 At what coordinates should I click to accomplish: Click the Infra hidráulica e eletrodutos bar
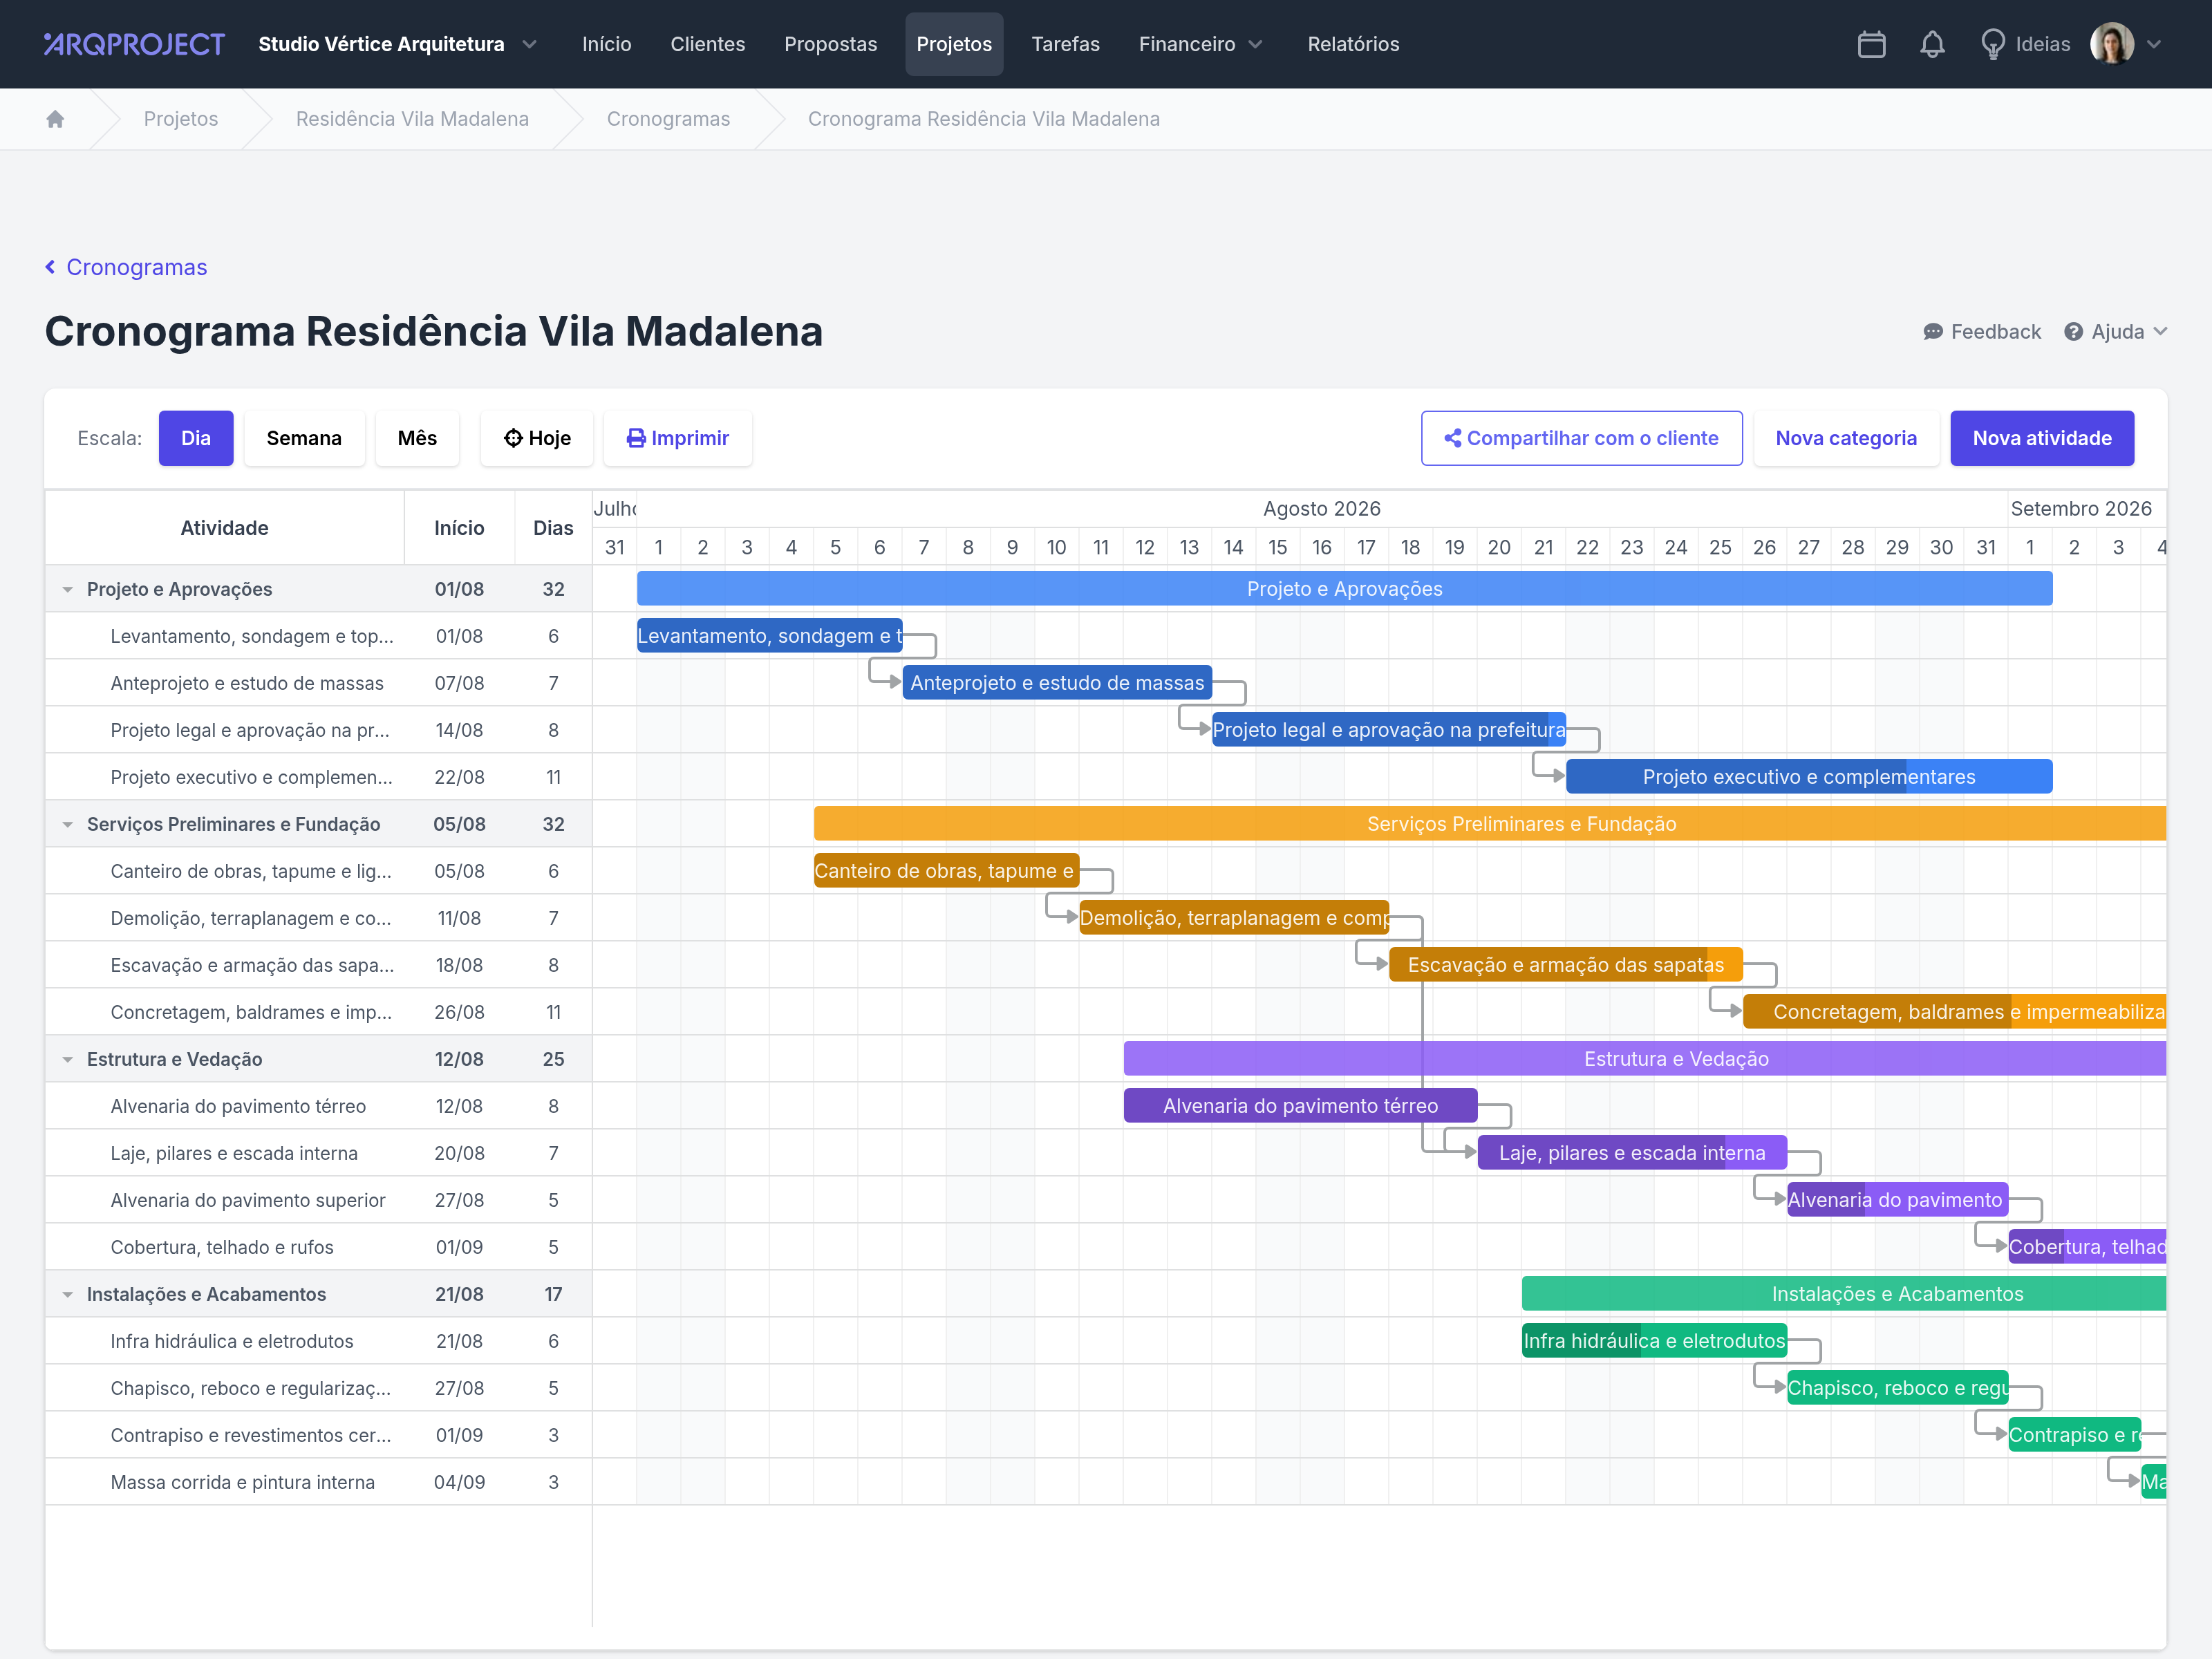(x=1654, y=1341)
